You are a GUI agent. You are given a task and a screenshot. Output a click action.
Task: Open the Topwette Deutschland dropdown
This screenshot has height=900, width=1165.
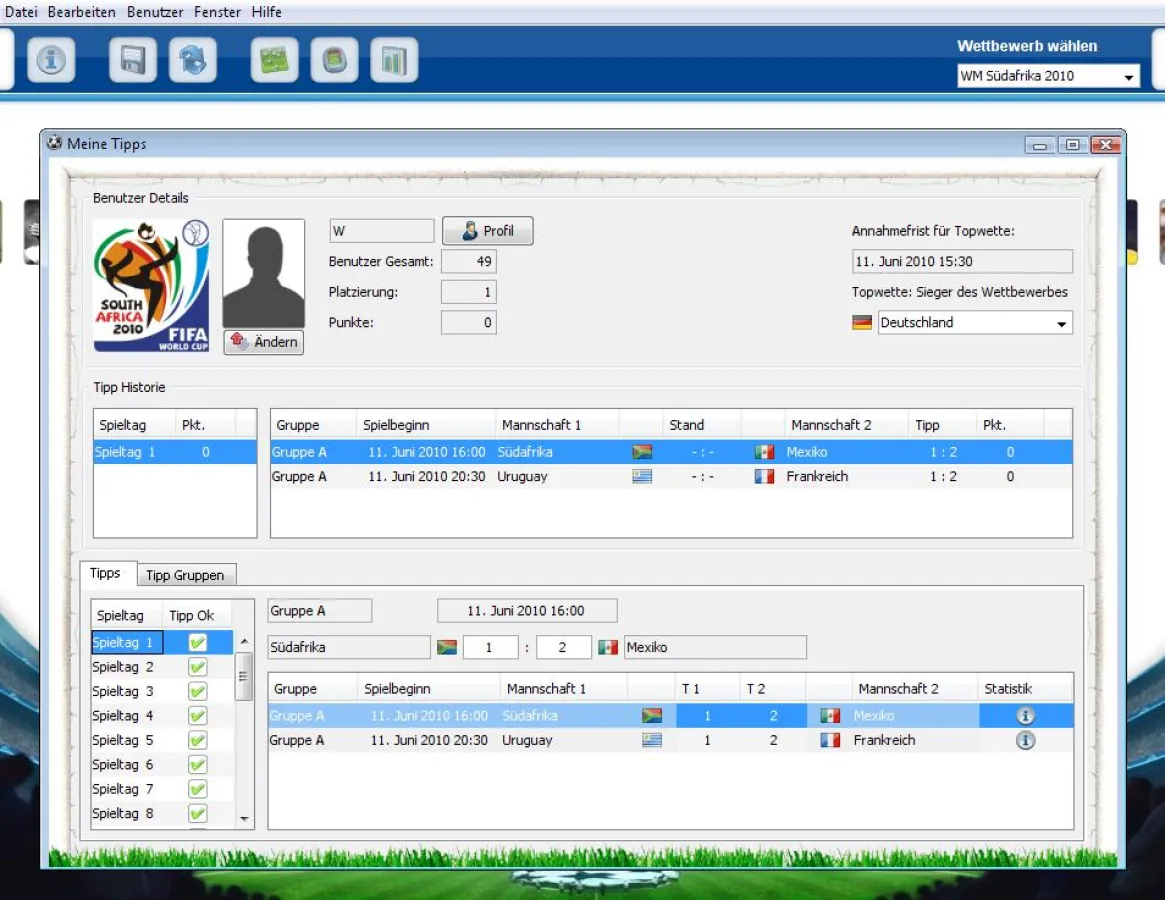1061,322
